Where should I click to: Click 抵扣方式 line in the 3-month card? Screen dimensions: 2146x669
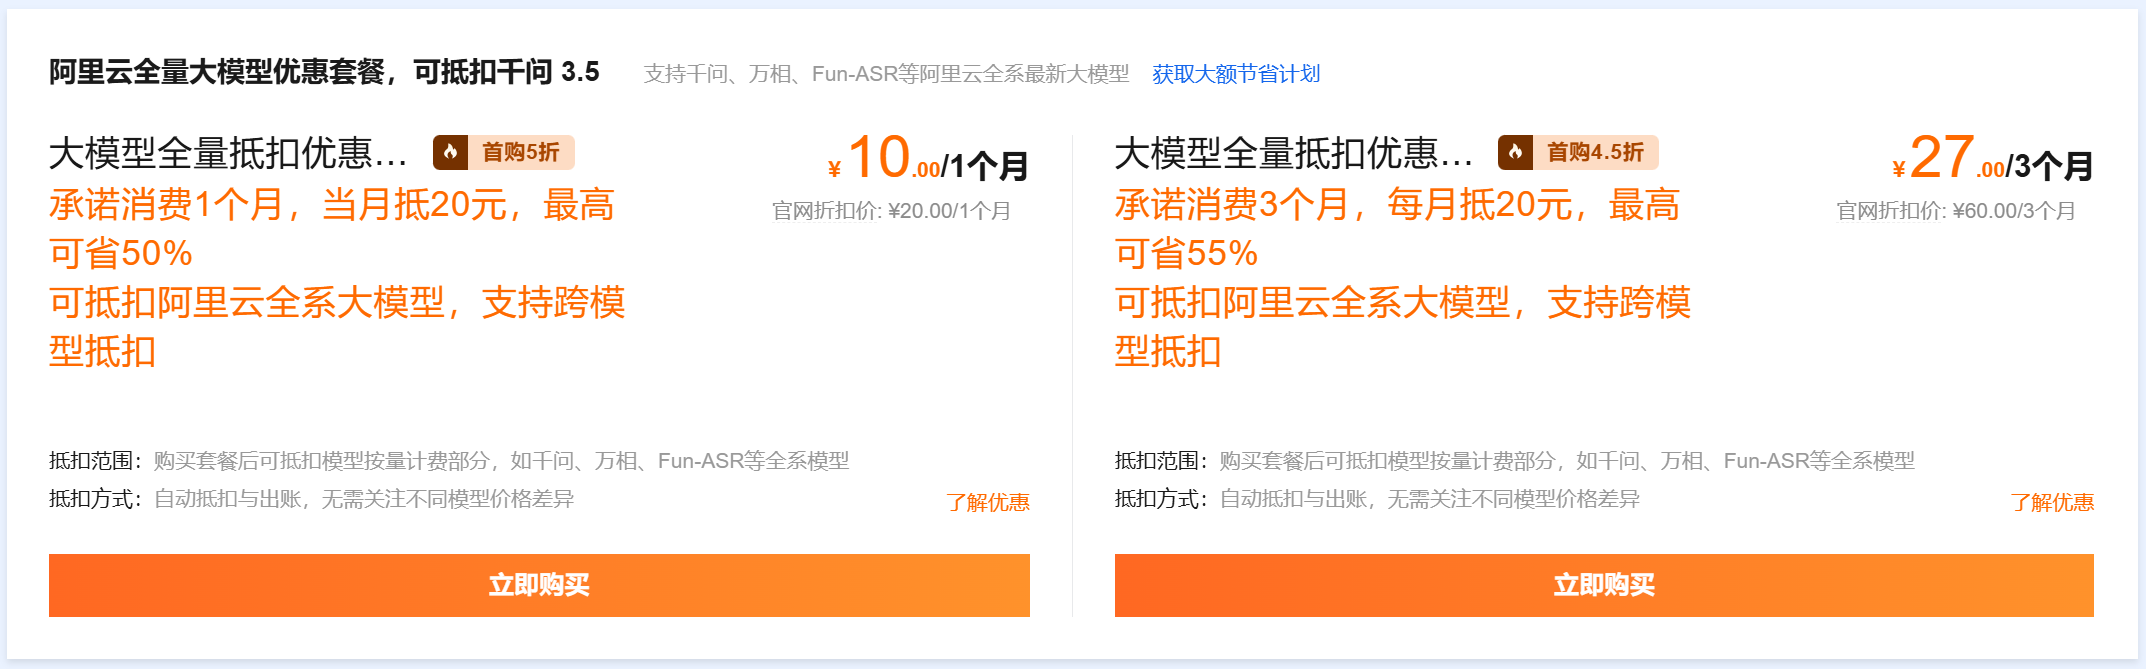coord(1378,499)
